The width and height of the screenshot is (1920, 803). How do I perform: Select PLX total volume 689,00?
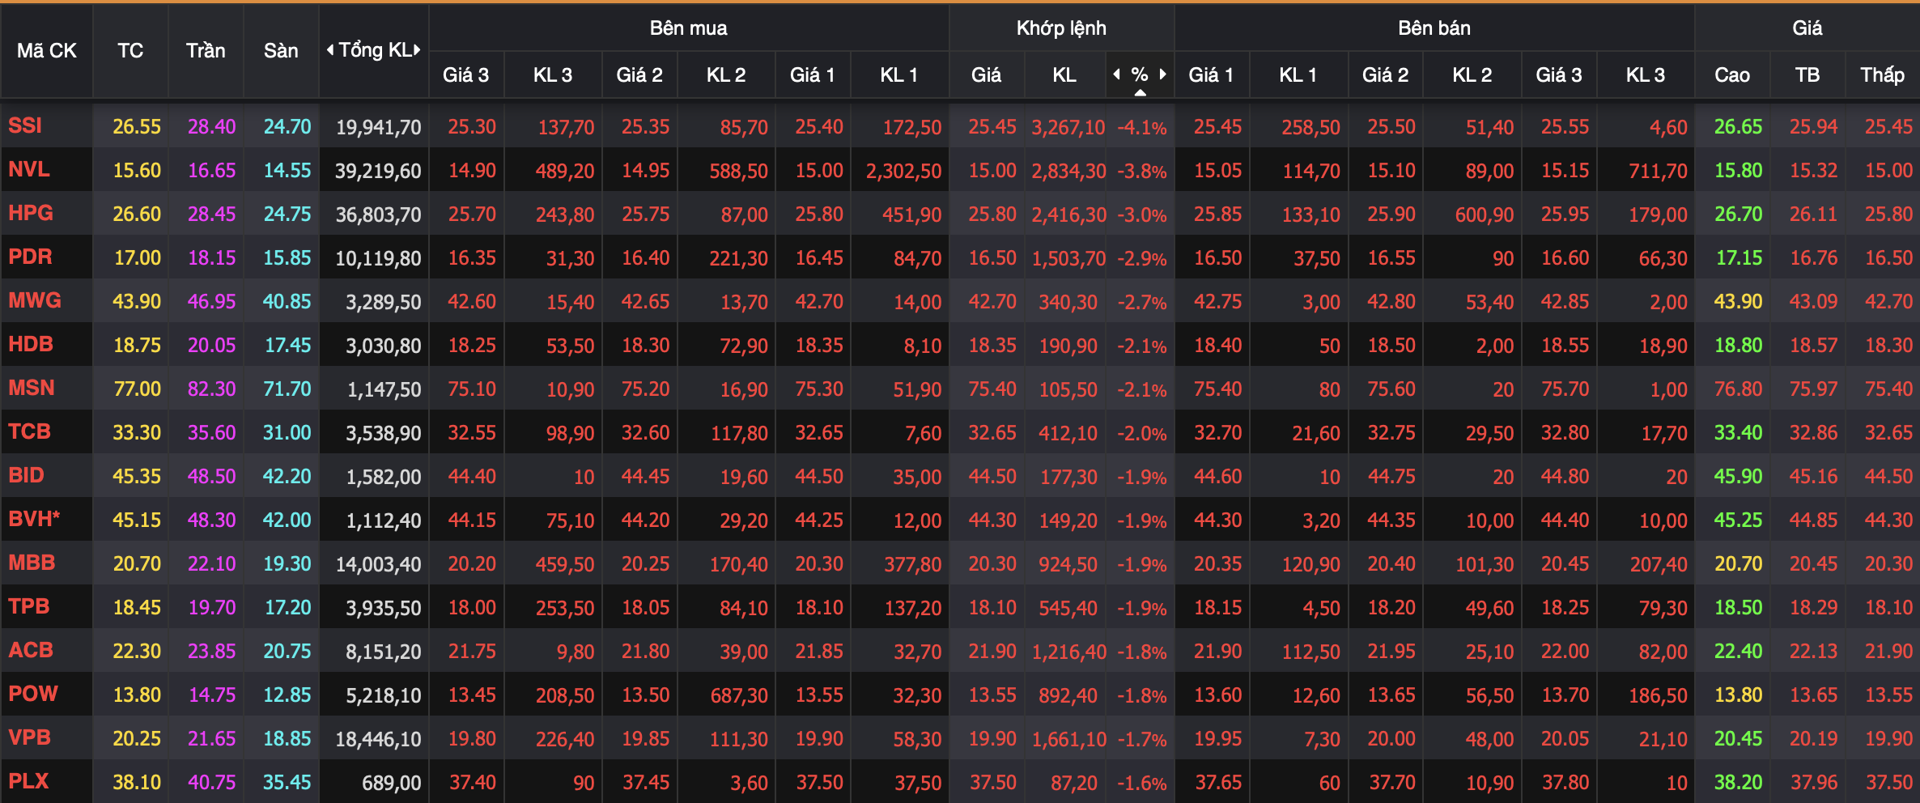pyautogui.click(x=391, y=783)
